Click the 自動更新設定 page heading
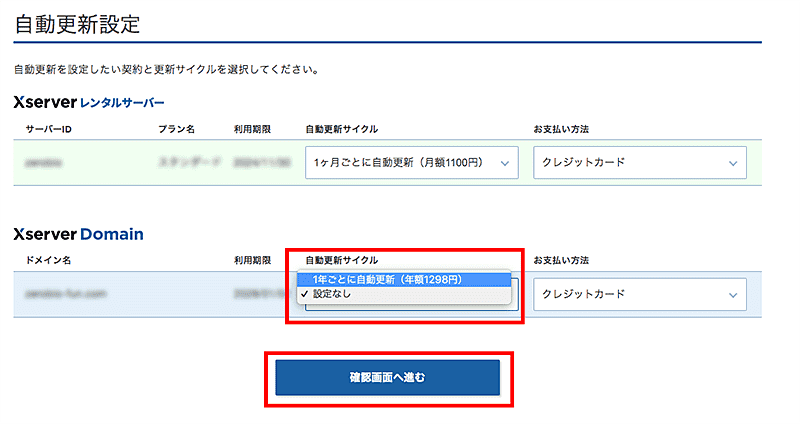Image resolution: width=800 pixels, height=424 pixels. click(77, 24)
